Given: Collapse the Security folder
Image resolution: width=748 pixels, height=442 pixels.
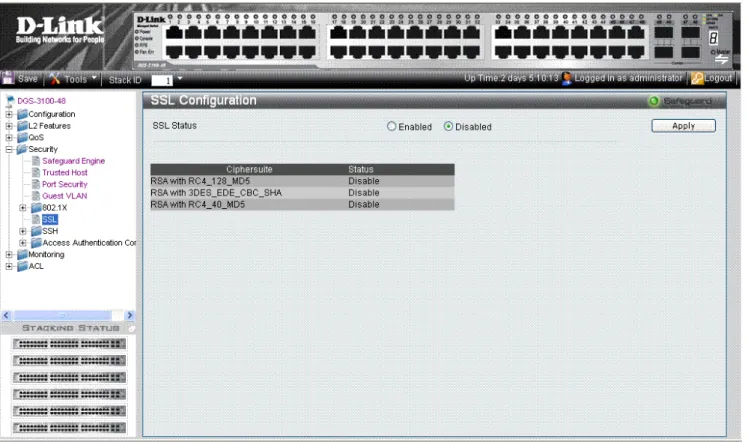Looking at the screenshot, I should (x=9, y=149).
